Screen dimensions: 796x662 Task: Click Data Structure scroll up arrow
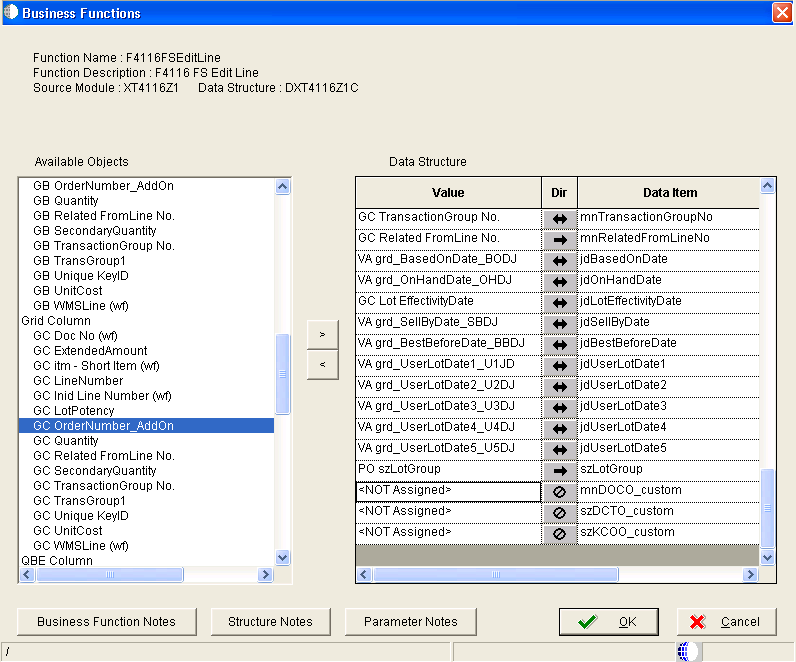click(768, 186)
